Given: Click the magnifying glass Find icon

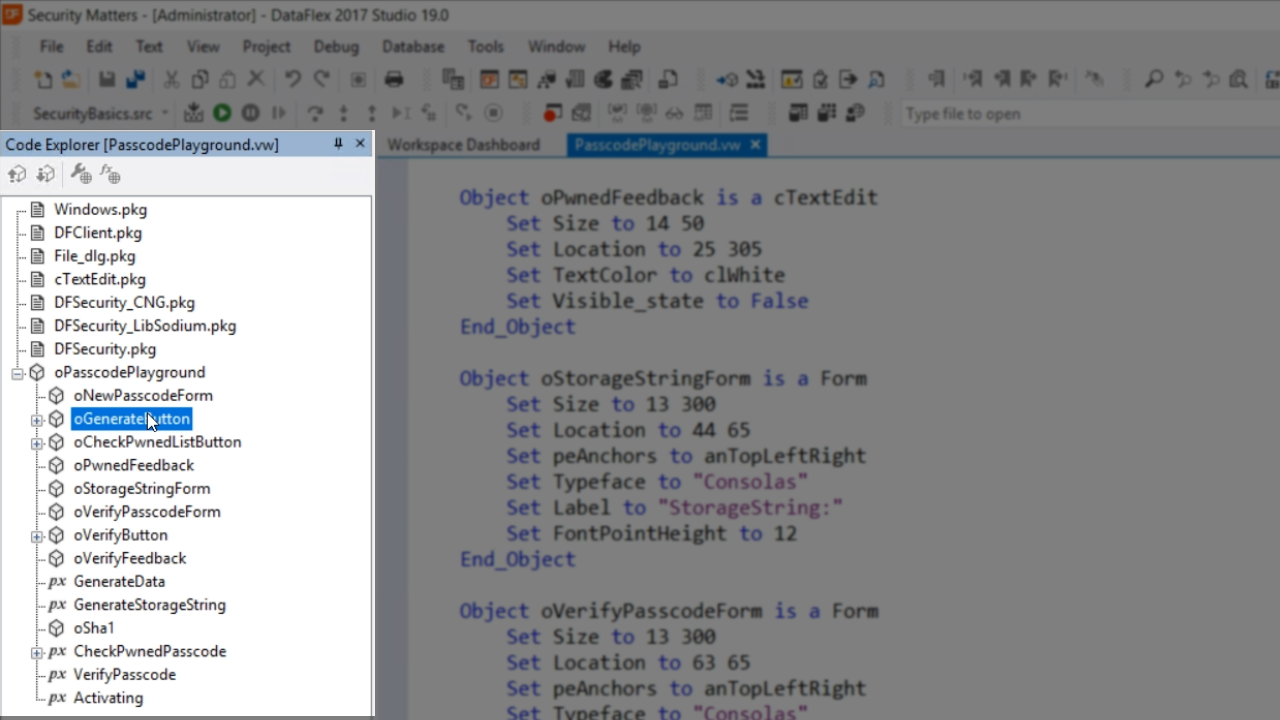Looking at the screenshot, I should [1154, 80].
